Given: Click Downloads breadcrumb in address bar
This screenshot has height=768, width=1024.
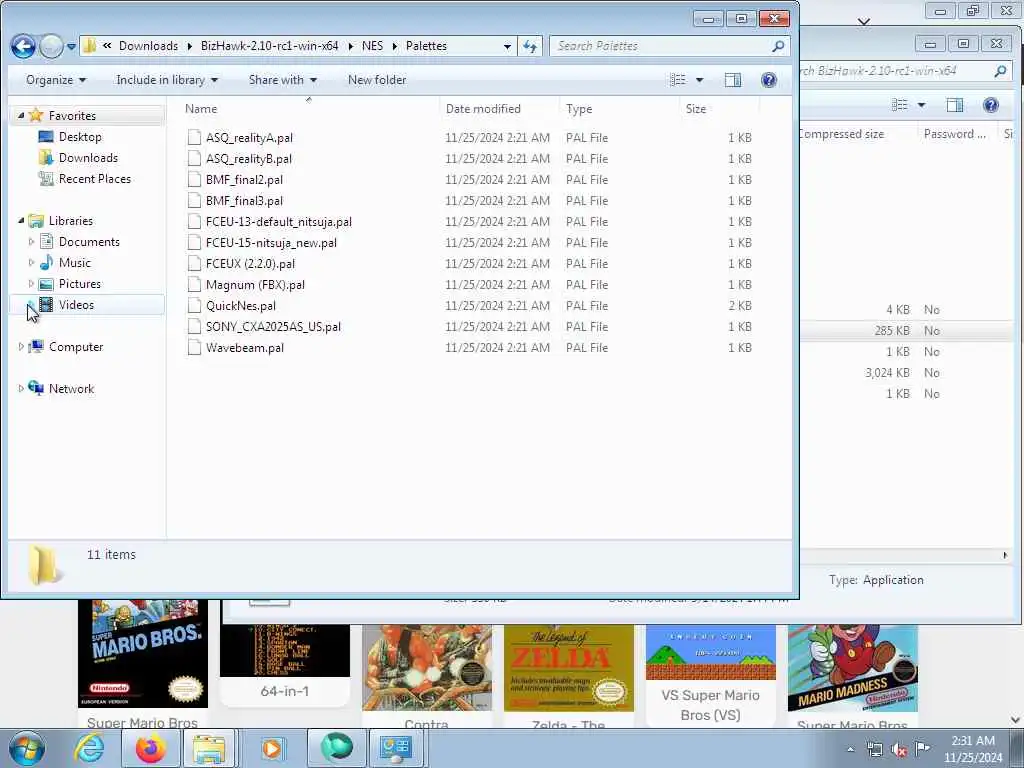Looking at the screenshot, I should [x=148, y=46].
